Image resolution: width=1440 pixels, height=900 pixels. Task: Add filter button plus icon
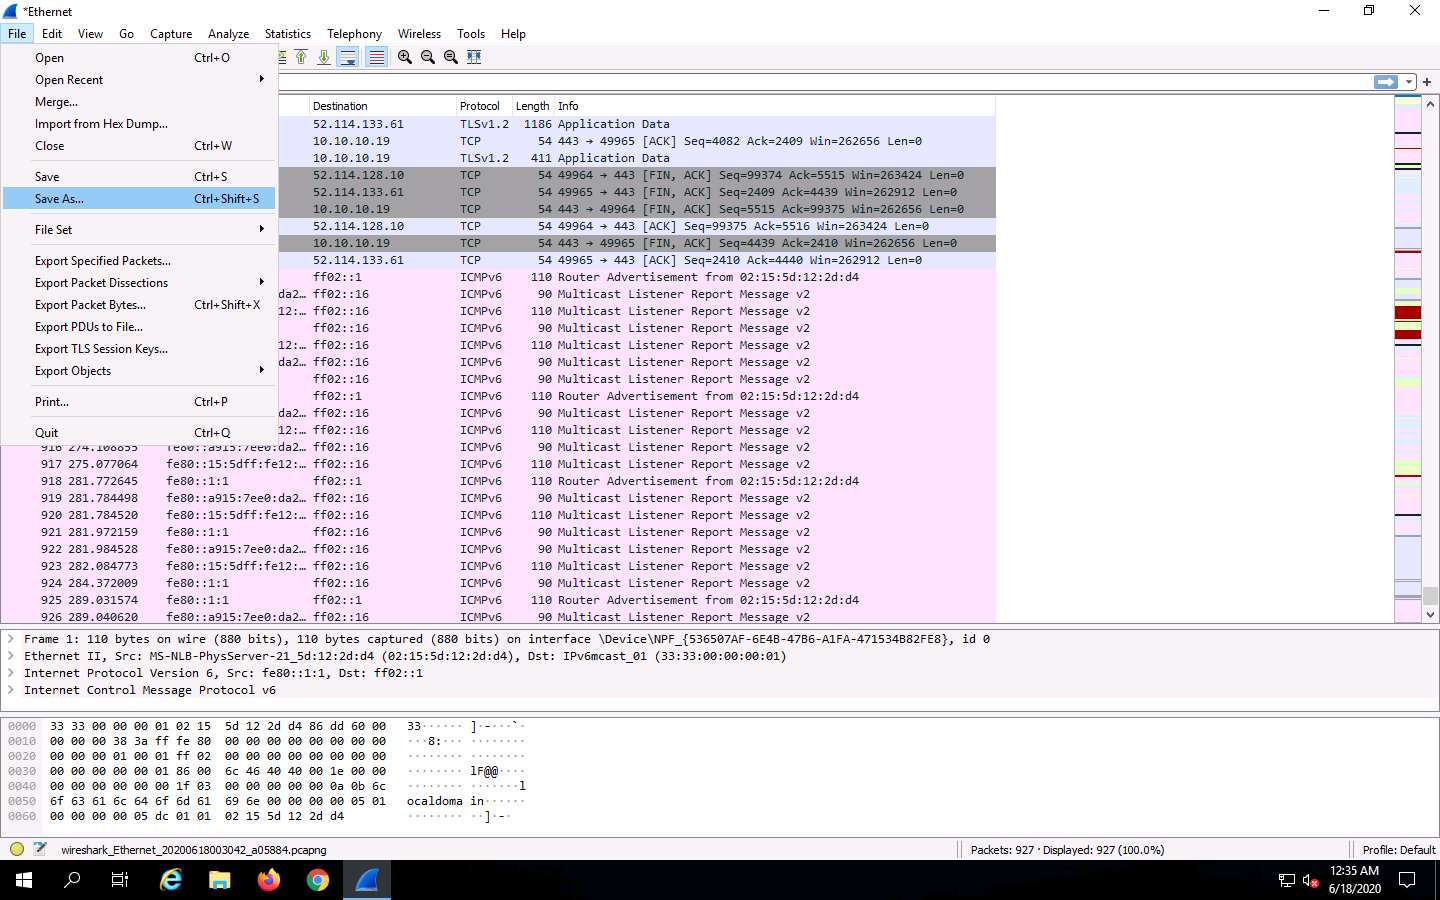(x=1428, y=82)
